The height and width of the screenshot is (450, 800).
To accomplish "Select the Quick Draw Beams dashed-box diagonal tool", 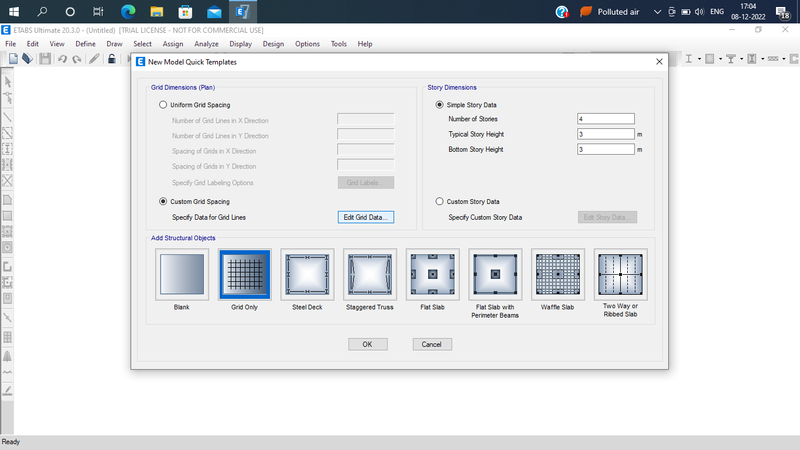I will tap(8, 133).
